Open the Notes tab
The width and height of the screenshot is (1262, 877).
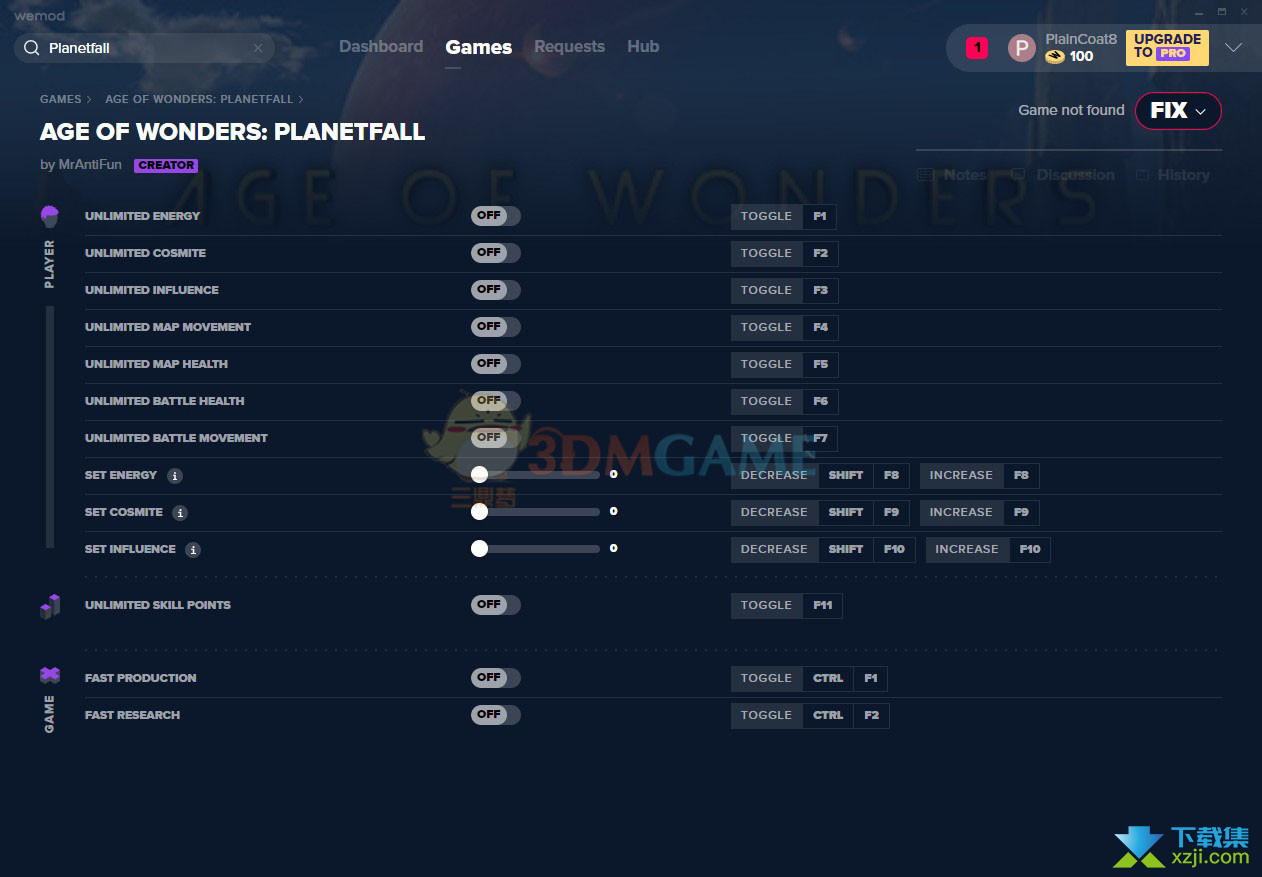[x=953, y=175]
